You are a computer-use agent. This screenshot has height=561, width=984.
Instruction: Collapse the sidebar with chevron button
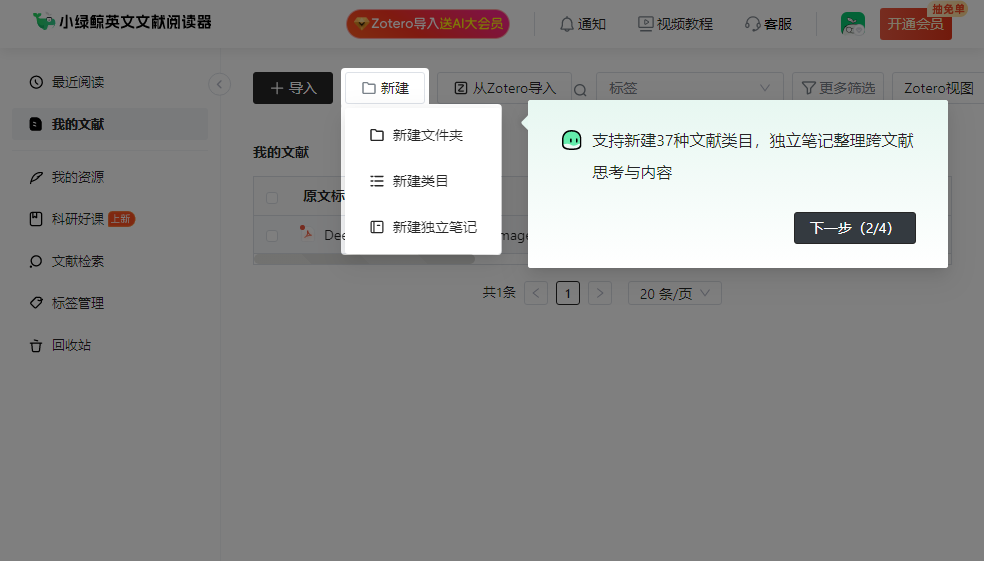pyautogui.click(x=220, y=84)
